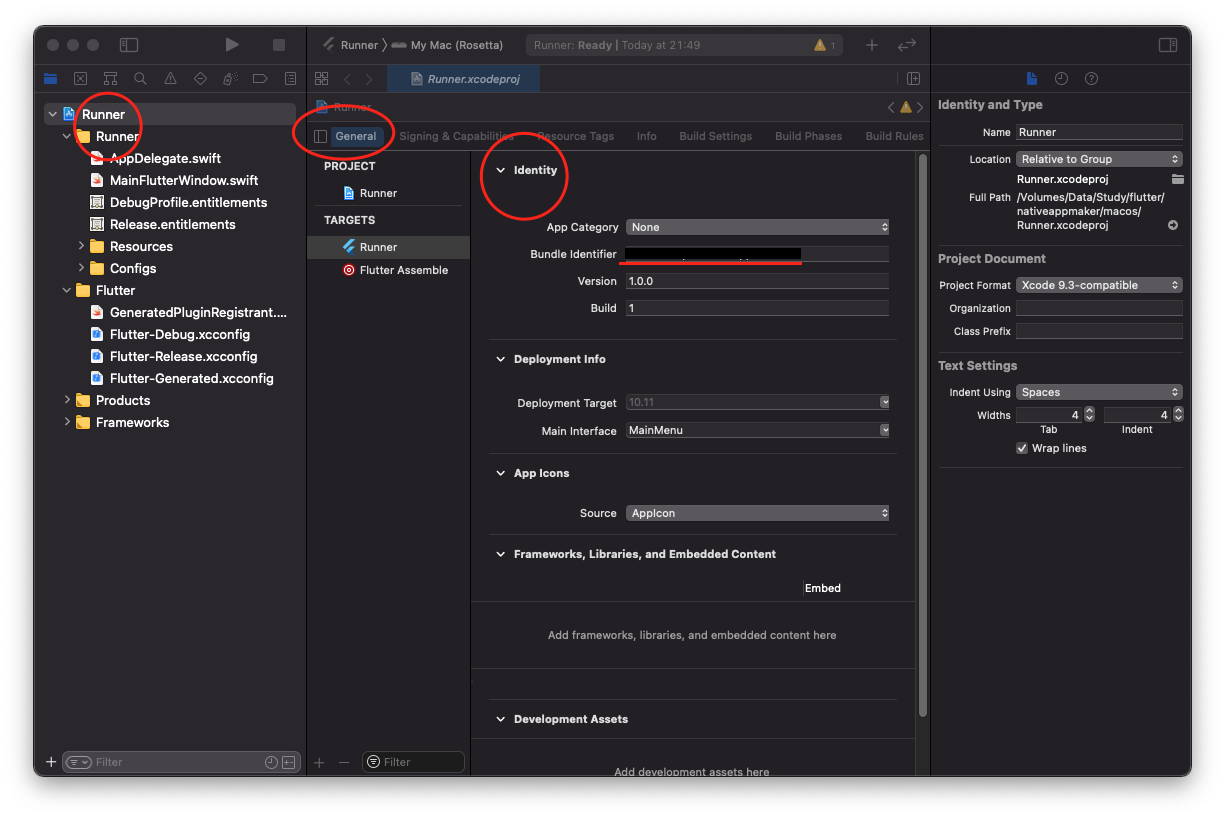1225x818 pixels.
Task: Choose project folder location icon
Action: tap(1178, 179)
